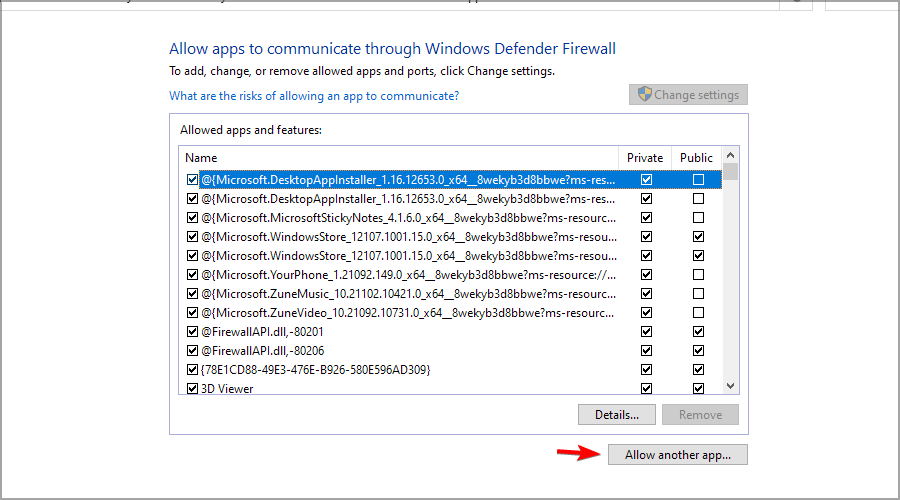Select the MicrosoftStickyNotes row text
Viewport: 900px width, 500px height.
click(408, 218)
